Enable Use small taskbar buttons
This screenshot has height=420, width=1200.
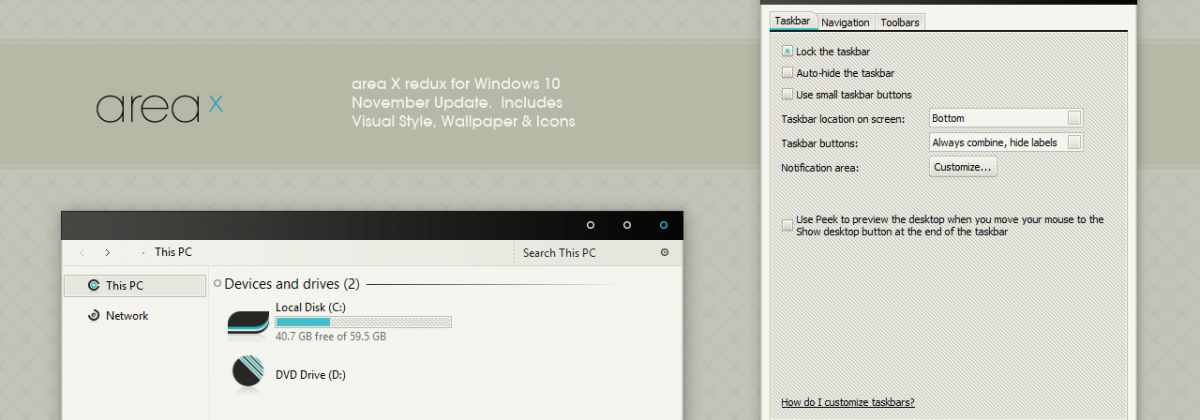[x=788, y=94]
